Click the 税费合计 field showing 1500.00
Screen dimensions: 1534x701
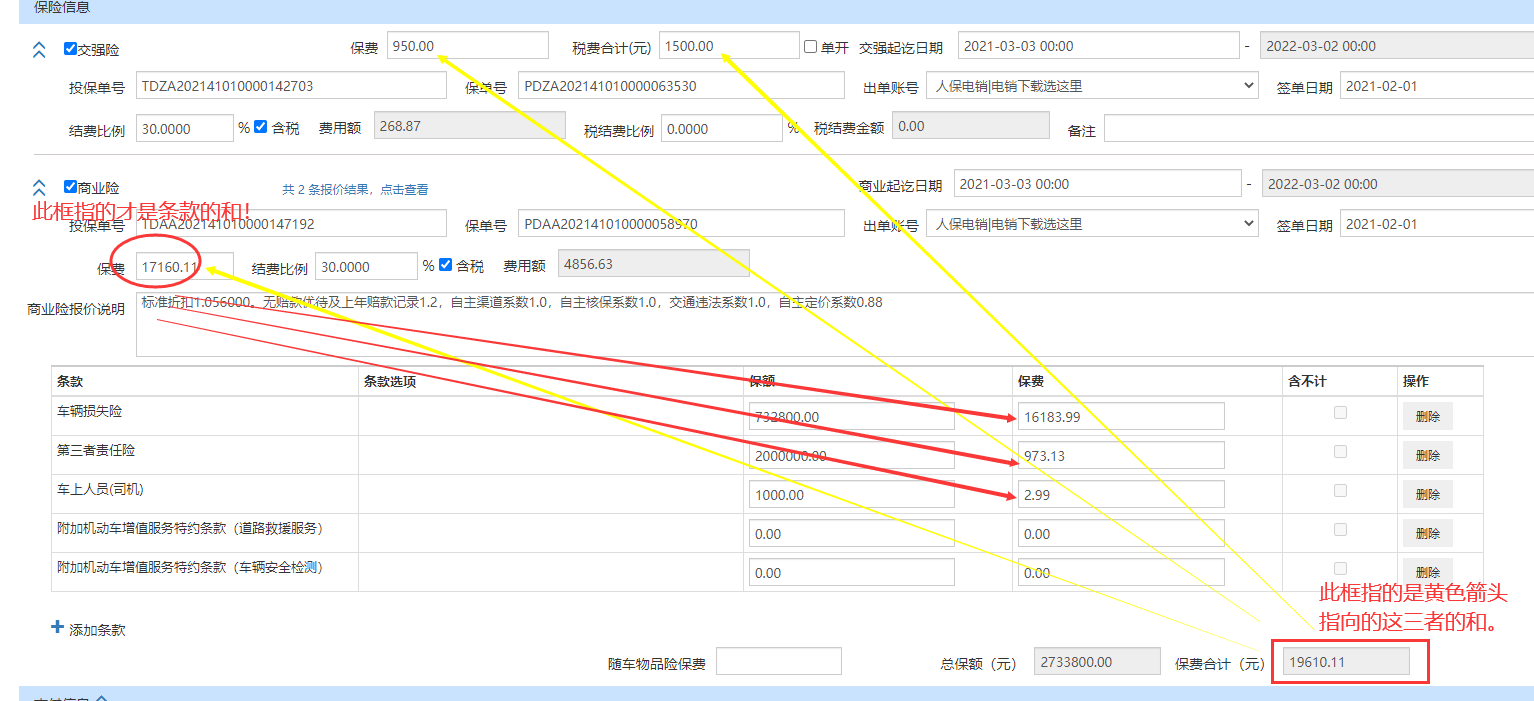[729, 46]
